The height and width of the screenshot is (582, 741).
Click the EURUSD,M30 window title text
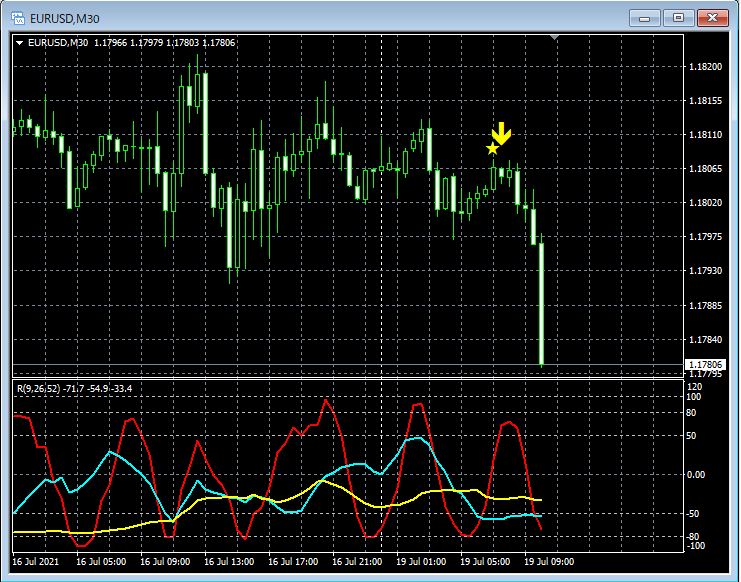64,18
